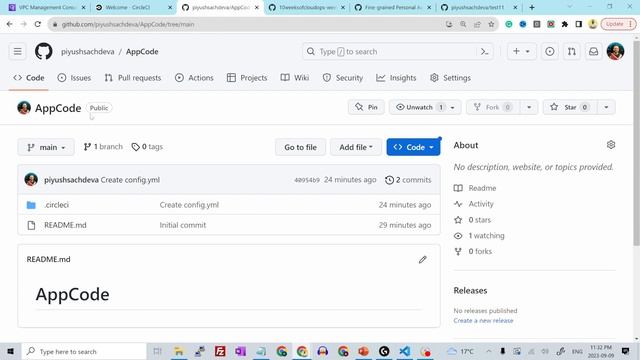The image size is (640, 360).
Task: Open the Pull requests shortcut icon in header
Action: (x=571, y=51)
